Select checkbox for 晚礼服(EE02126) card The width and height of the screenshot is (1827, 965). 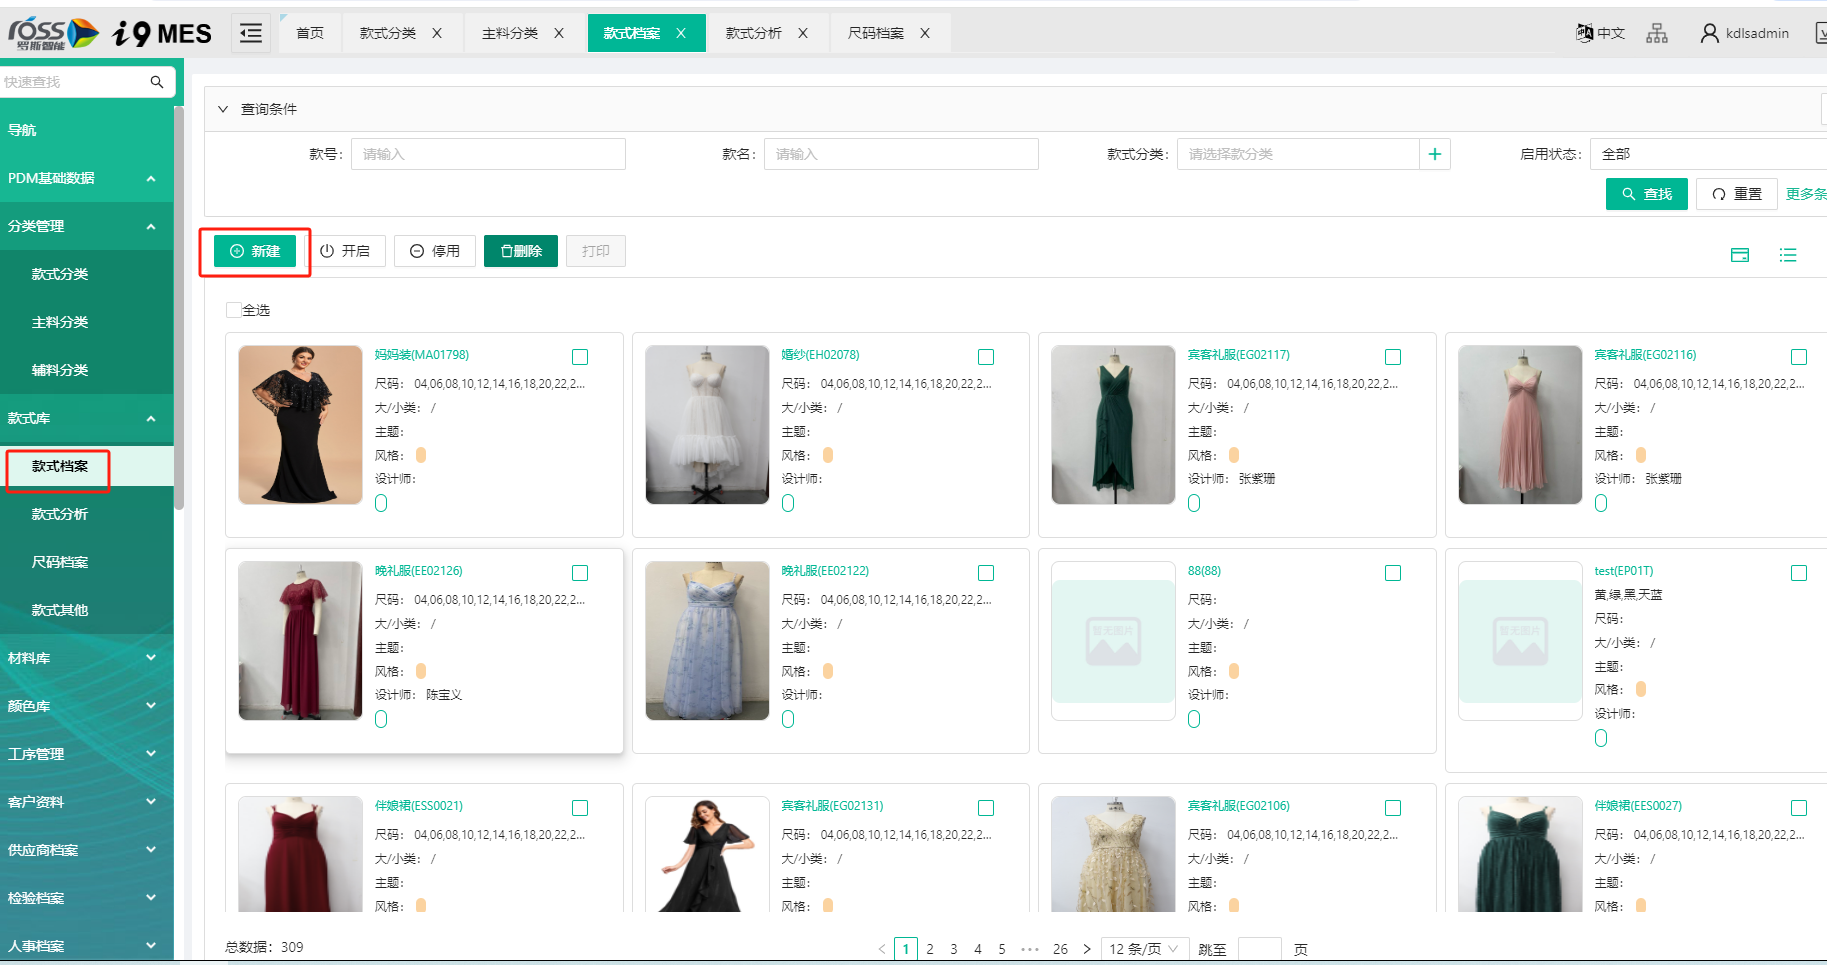click(580, 573)
